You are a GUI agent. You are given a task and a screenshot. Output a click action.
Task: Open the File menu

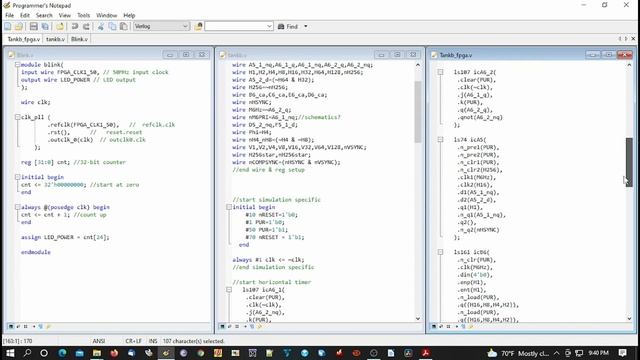click(x=9, y=15)
